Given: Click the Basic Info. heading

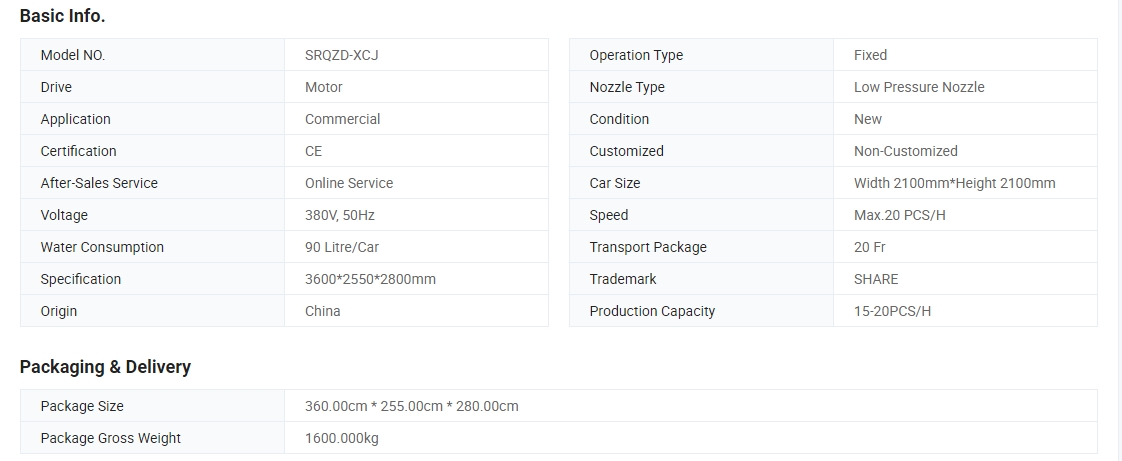Looking at the screenshot, I should click(63, 16).
